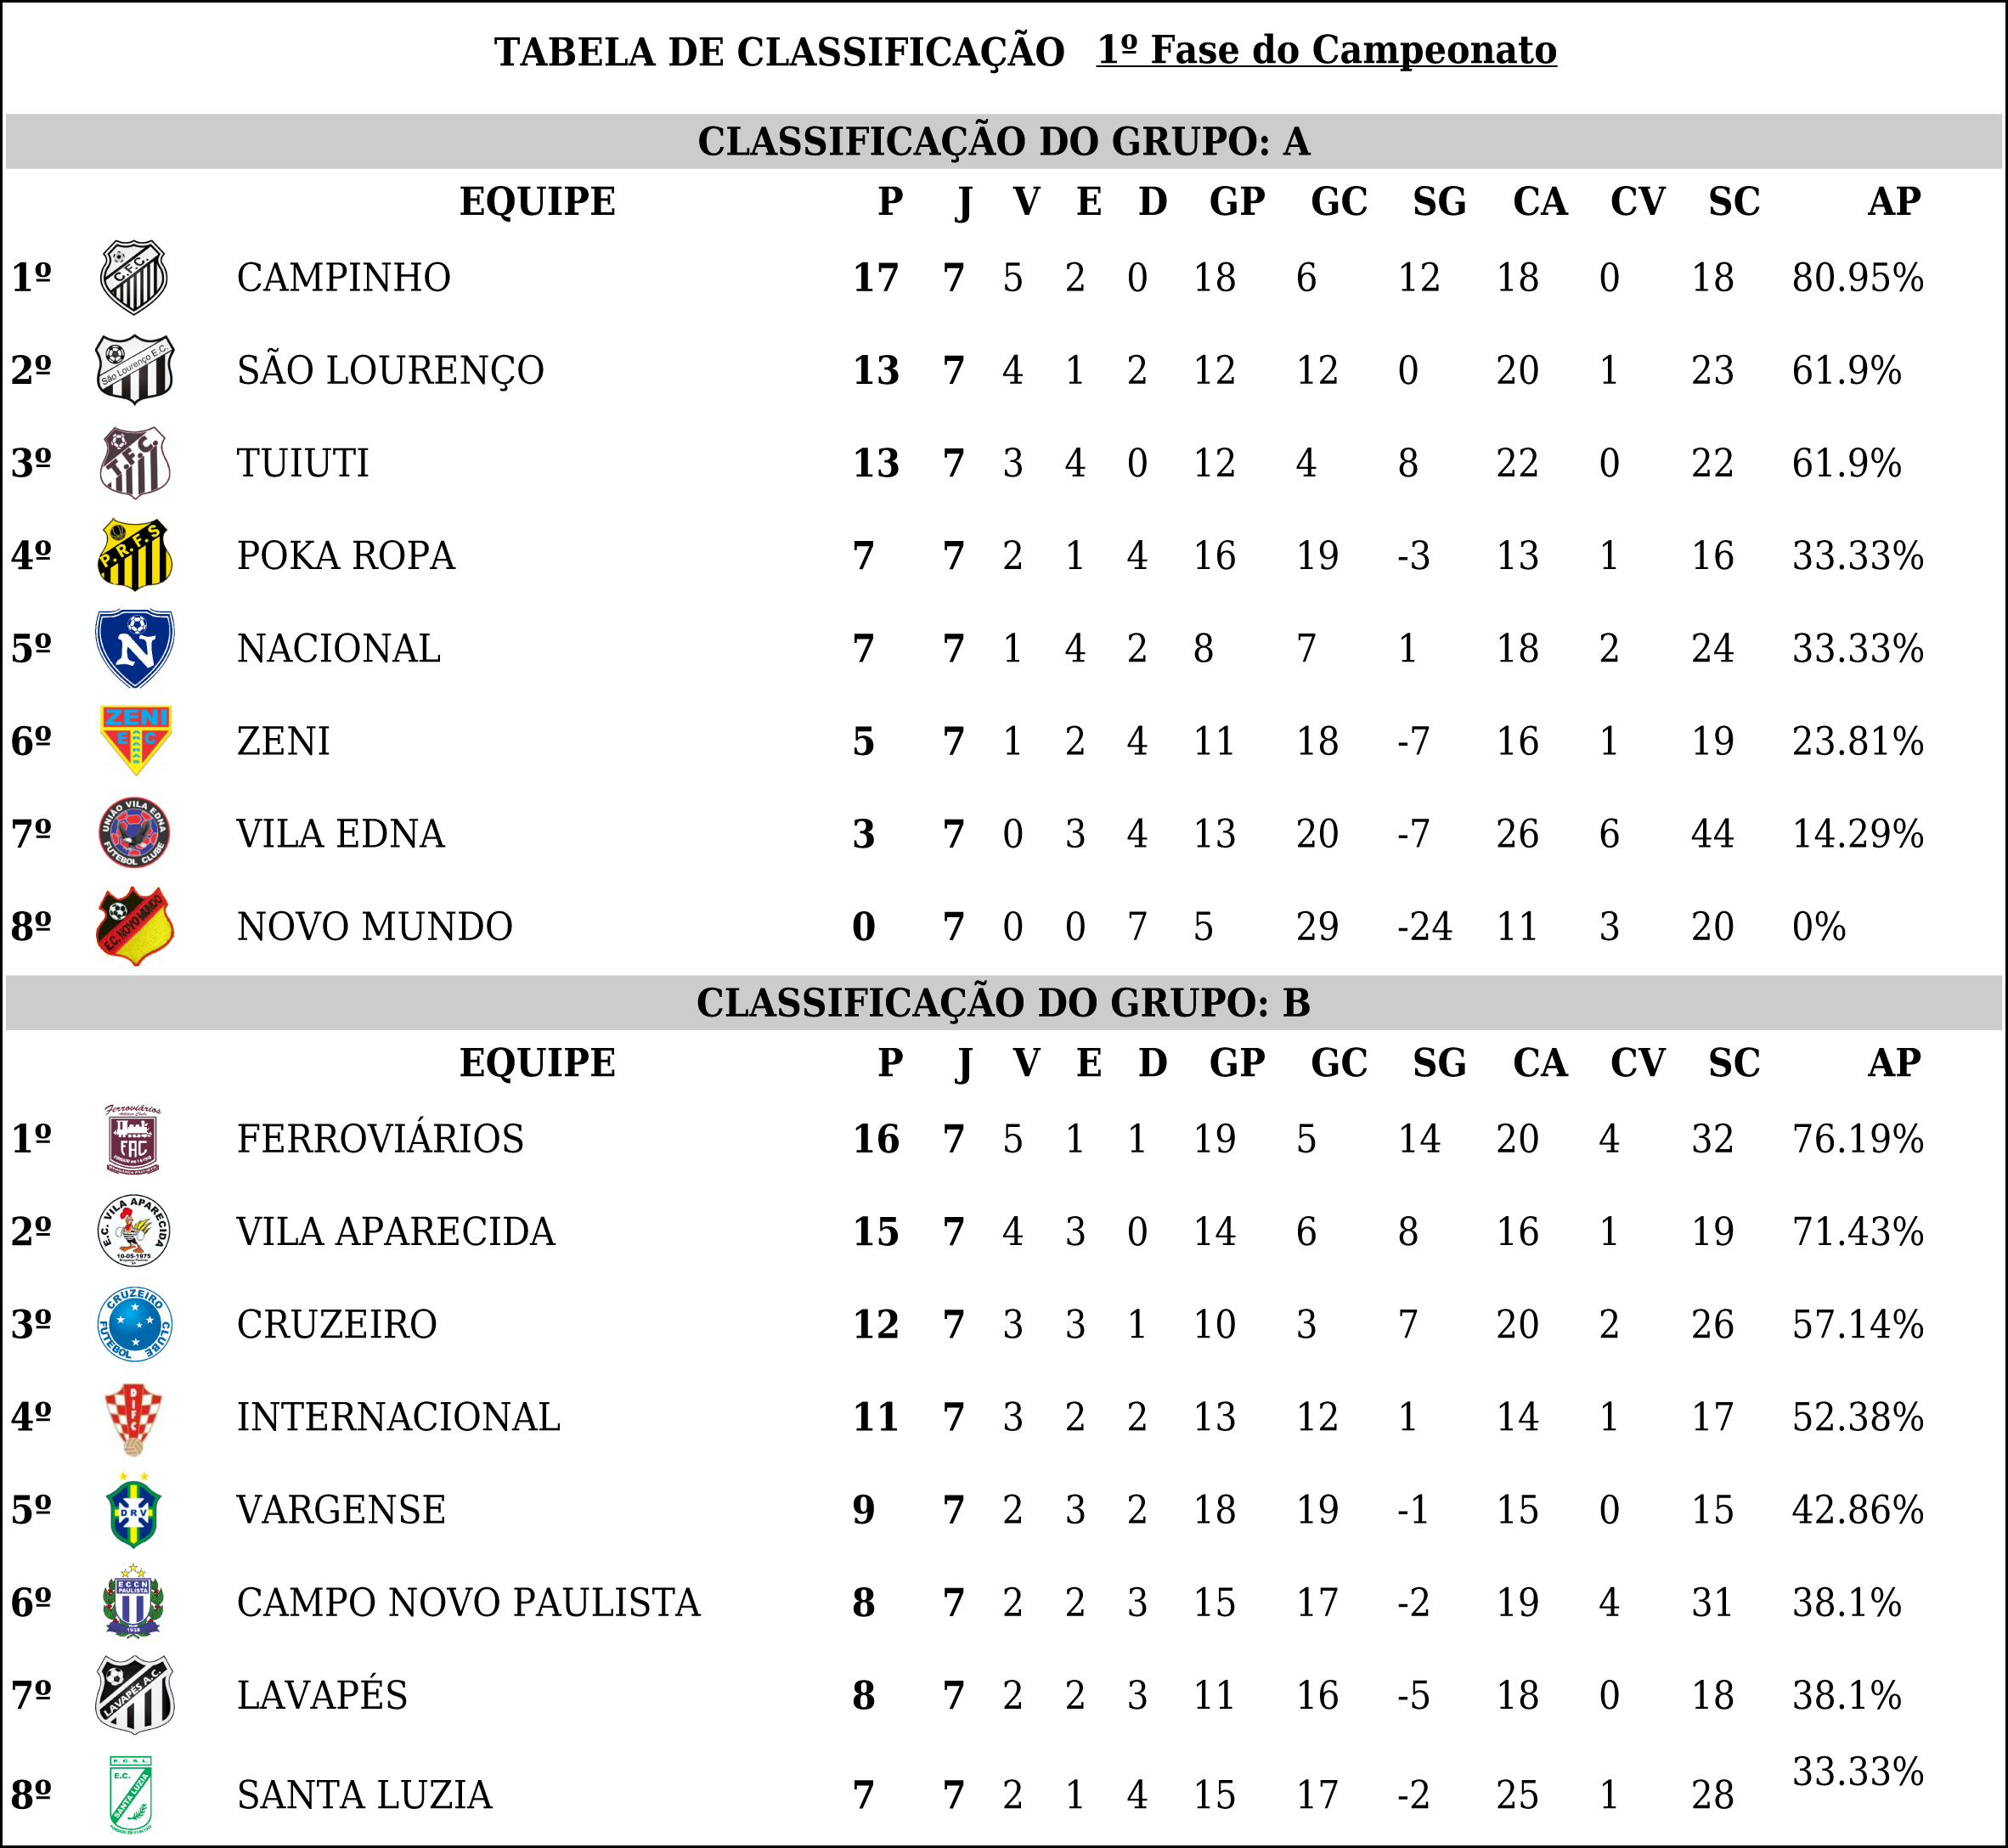Click the GP column header in Group A
2008x1848 pixels.
[1237, 202]
